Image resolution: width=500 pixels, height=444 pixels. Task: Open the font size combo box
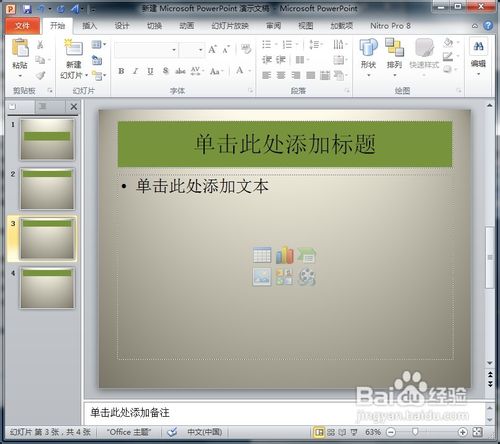pos(192,50)
